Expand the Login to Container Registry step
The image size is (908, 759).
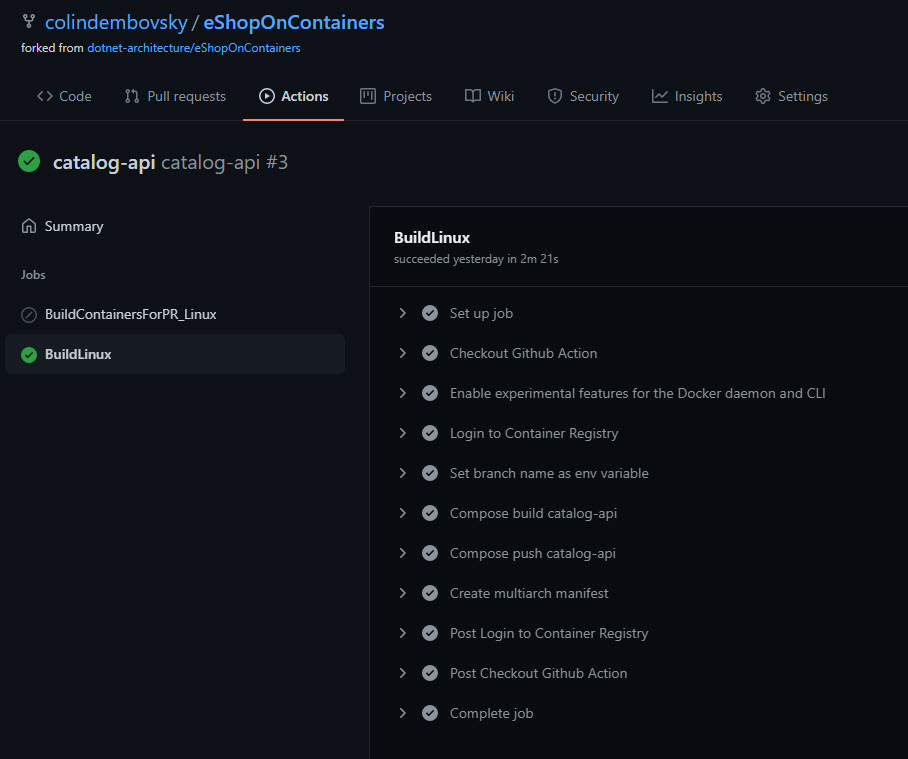(402, 433)
